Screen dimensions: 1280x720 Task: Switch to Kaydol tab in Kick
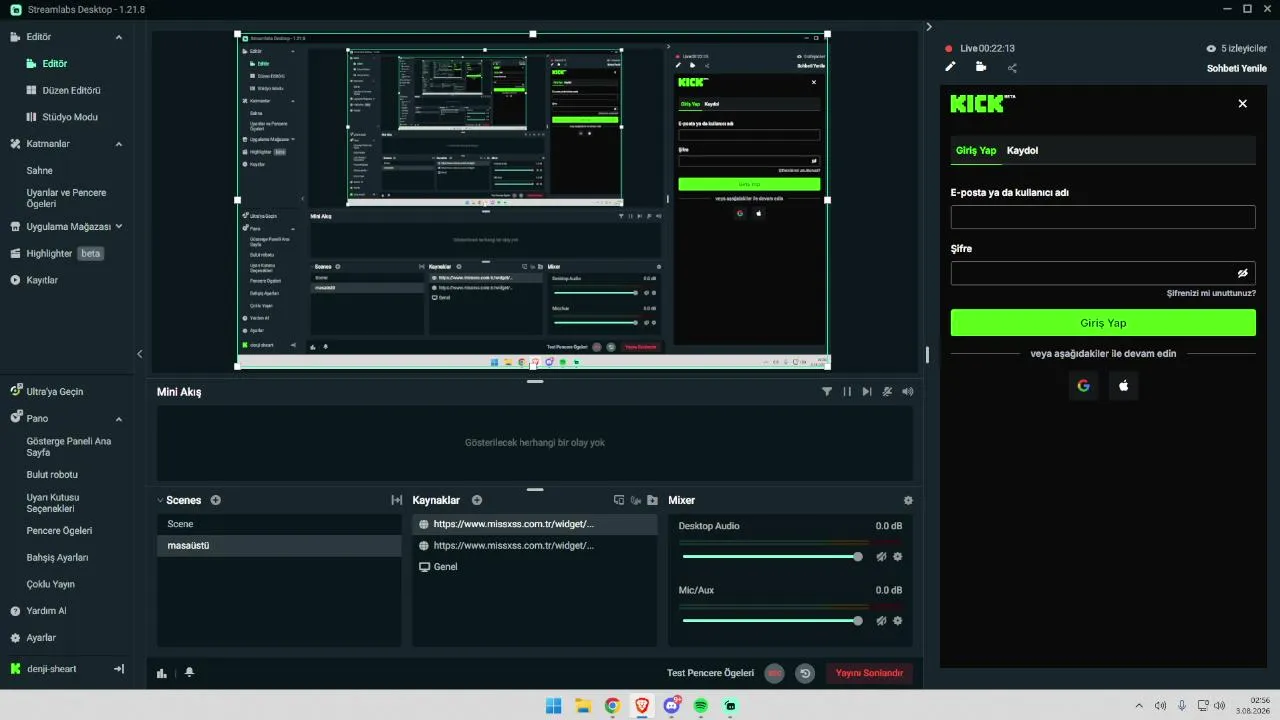(x=1022, y=150)
